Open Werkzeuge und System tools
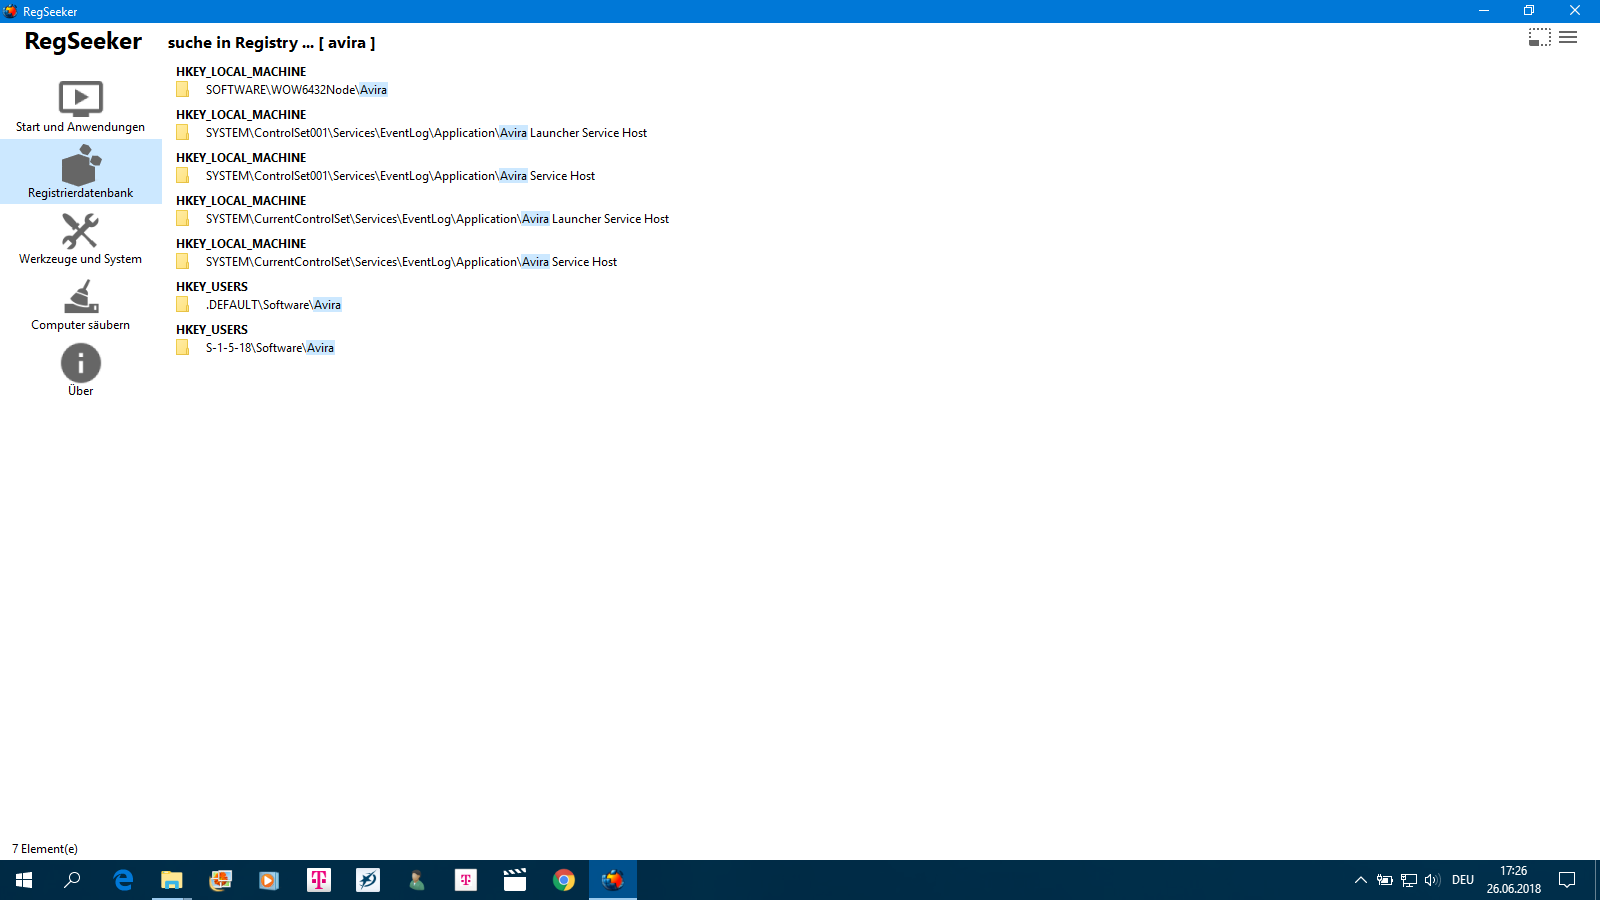Viewport: 1600px width, 900px height. (x=80, y=238)
